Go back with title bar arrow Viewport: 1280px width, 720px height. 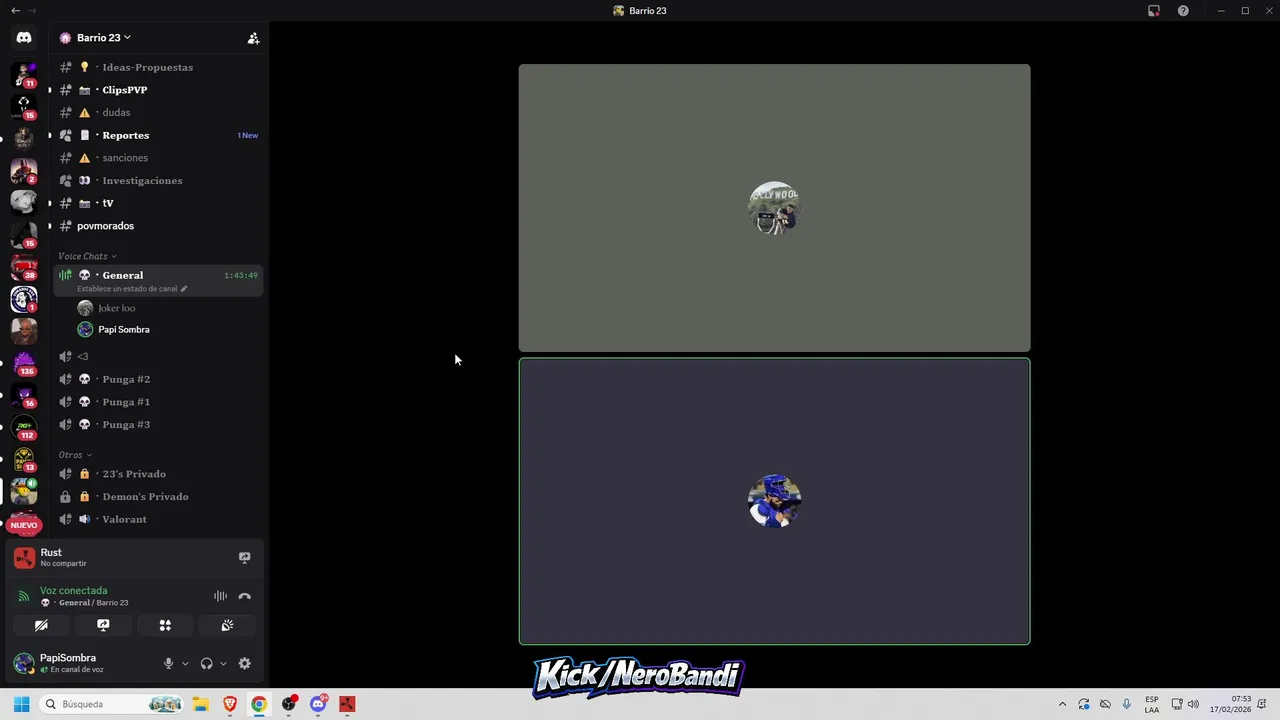click(x=15, y=11)
